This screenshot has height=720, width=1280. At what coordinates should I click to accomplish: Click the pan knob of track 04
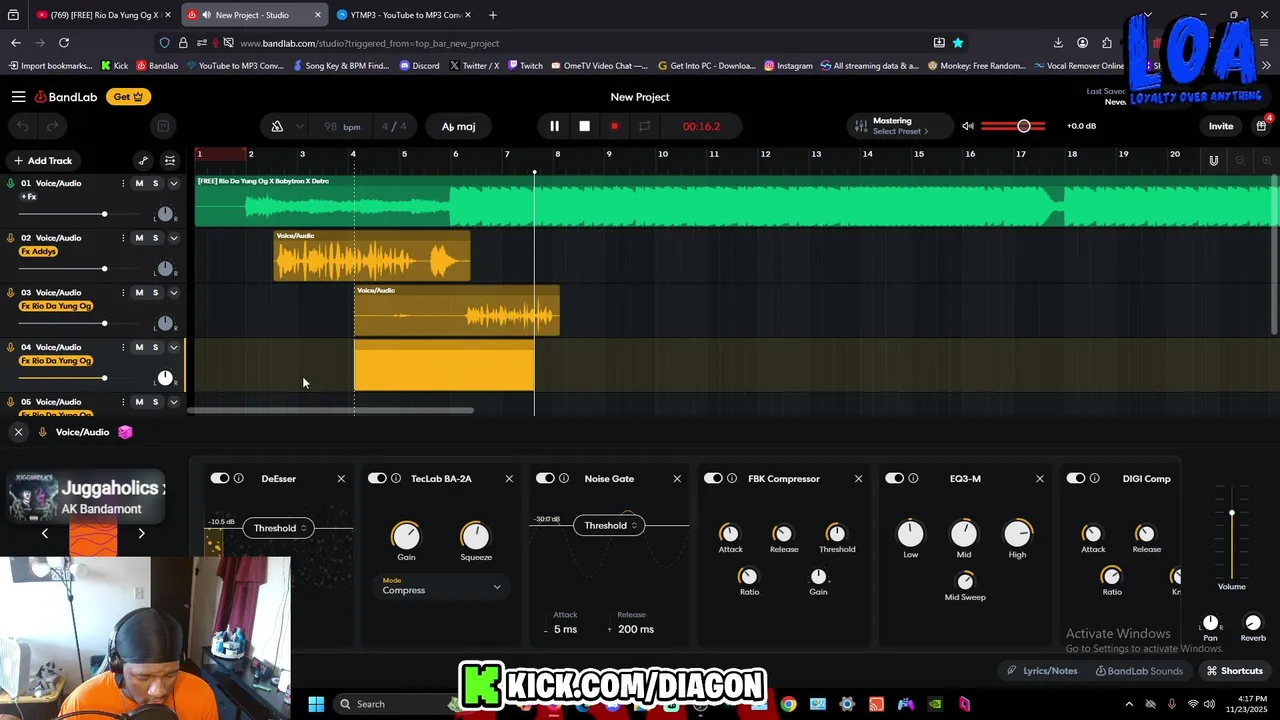165,378
